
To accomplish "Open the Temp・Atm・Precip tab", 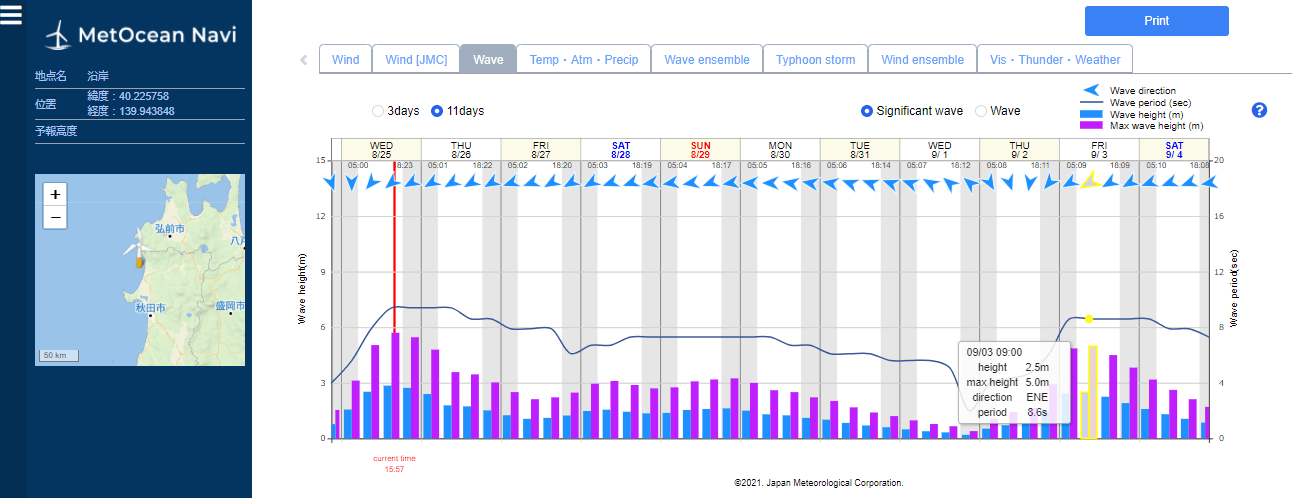I will coord(583,59).
